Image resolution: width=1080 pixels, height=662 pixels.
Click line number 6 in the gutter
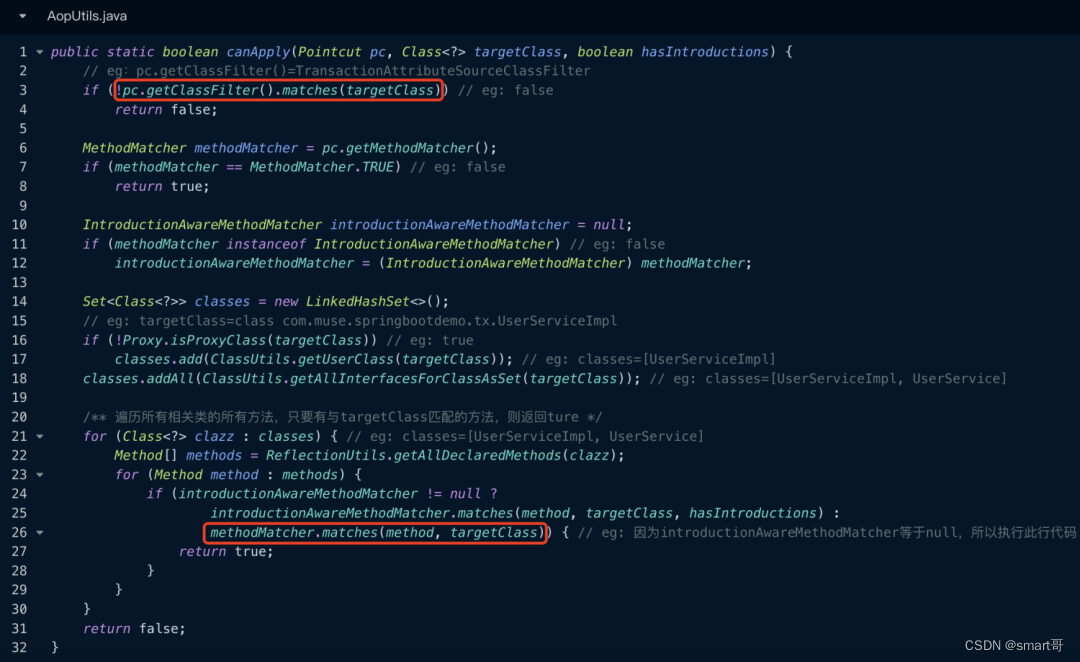pyautogui.click(x=23, y=148)
